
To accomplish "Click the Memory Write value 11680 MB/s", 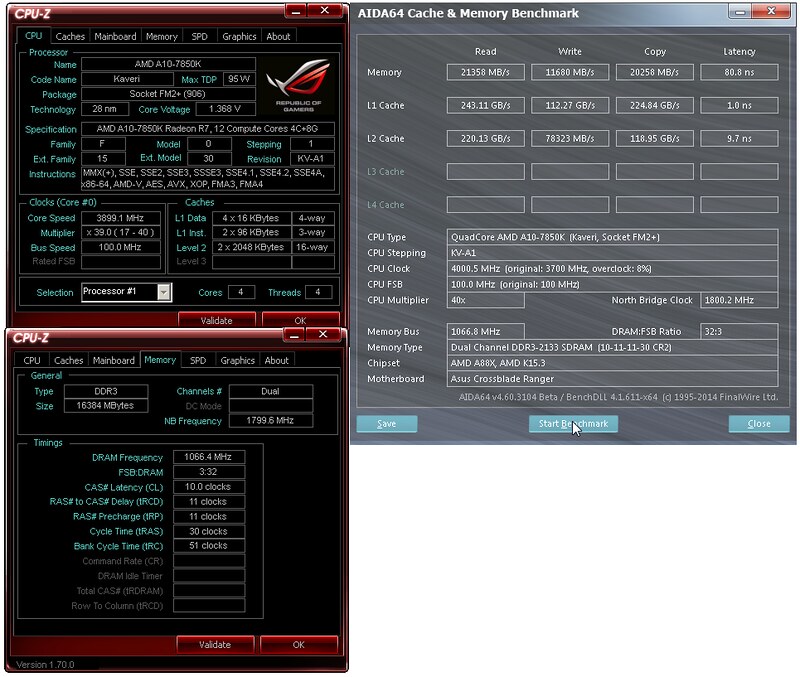I will coord(570,72).
